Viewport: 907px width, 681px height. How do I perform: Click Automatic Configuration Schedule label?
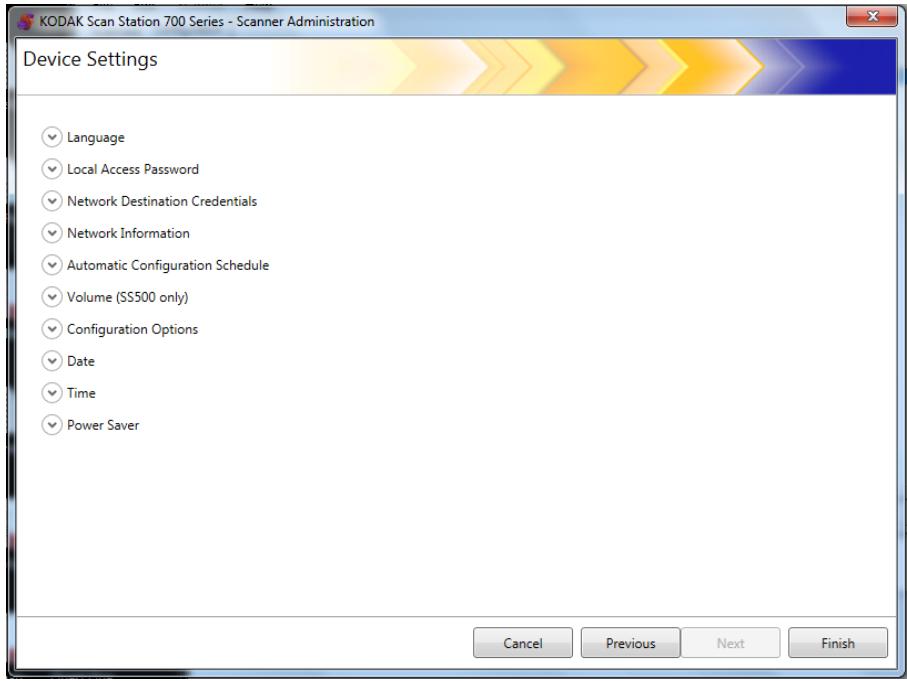coord(168,265)
